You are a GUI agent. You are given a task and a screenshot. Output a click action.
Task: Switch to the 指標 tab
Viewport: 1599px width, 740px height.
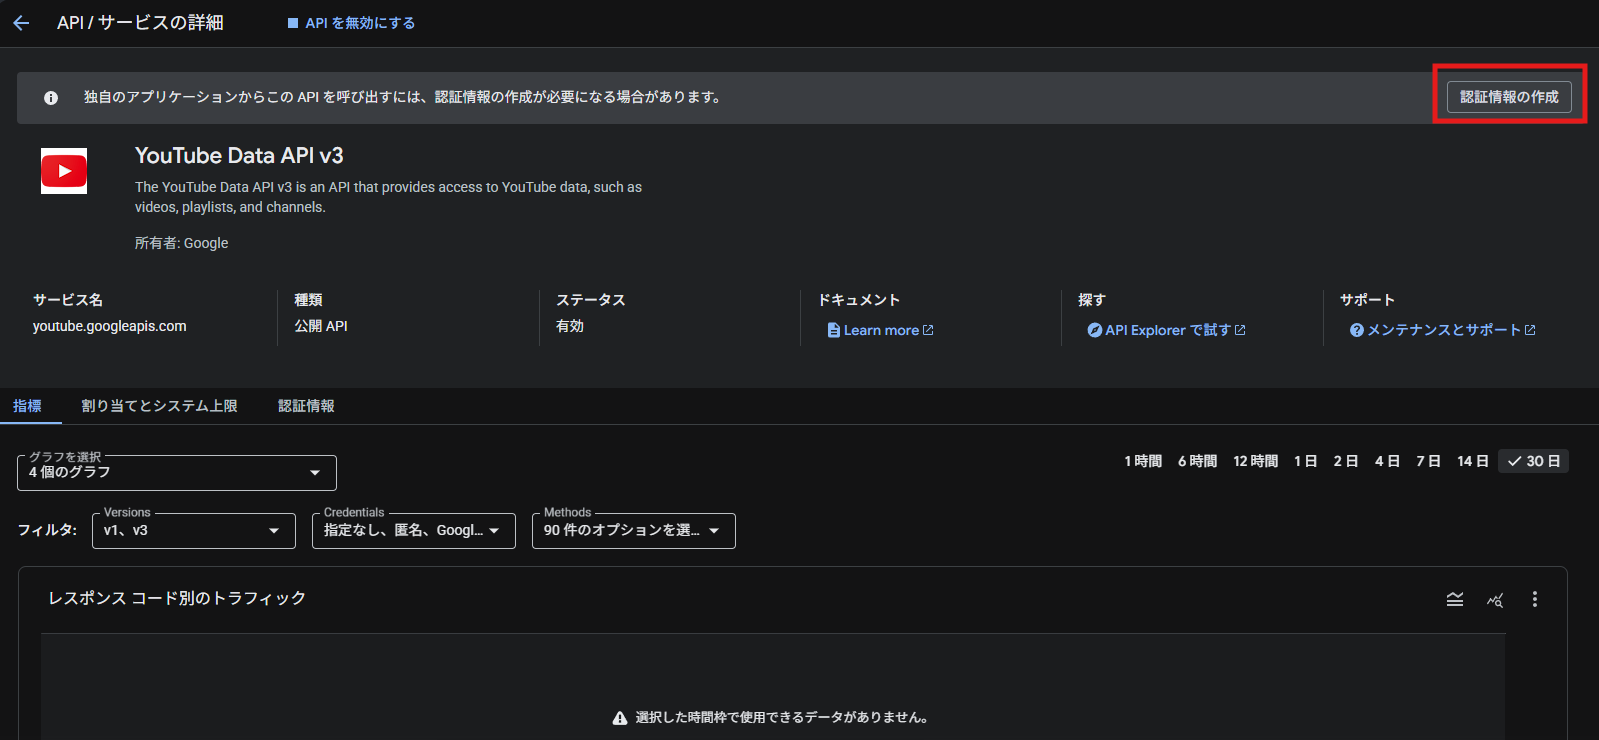[28, 406]
